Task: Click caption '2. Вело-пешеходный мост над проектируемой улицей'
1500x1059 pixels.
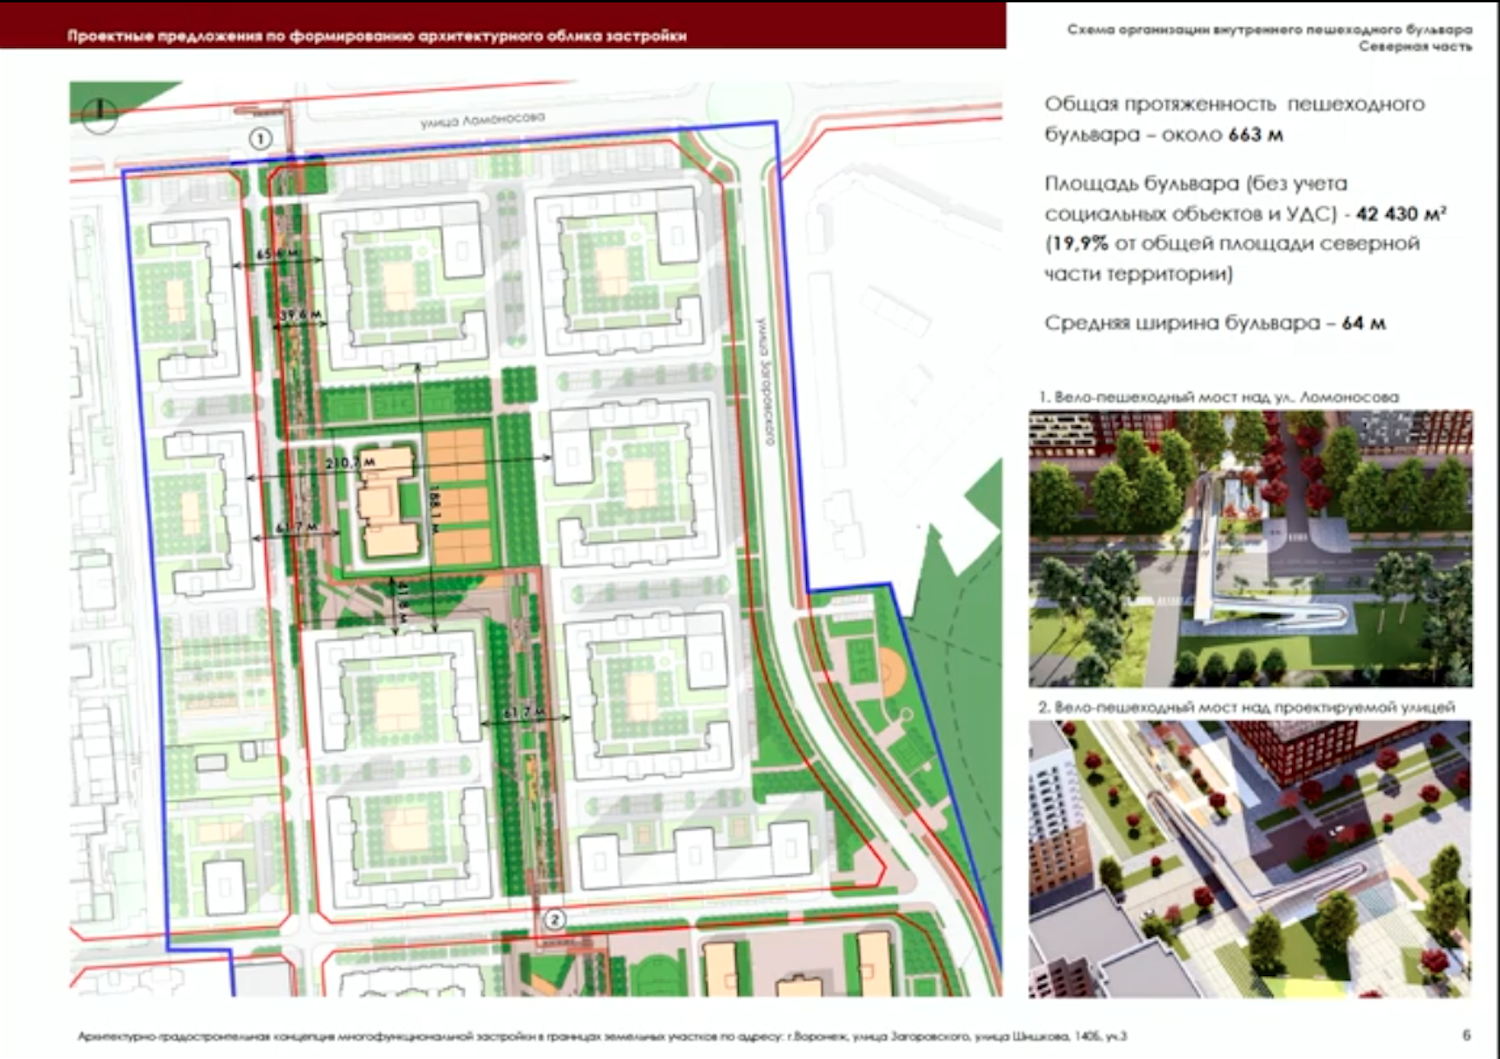Action: [x=1246, y=707]
